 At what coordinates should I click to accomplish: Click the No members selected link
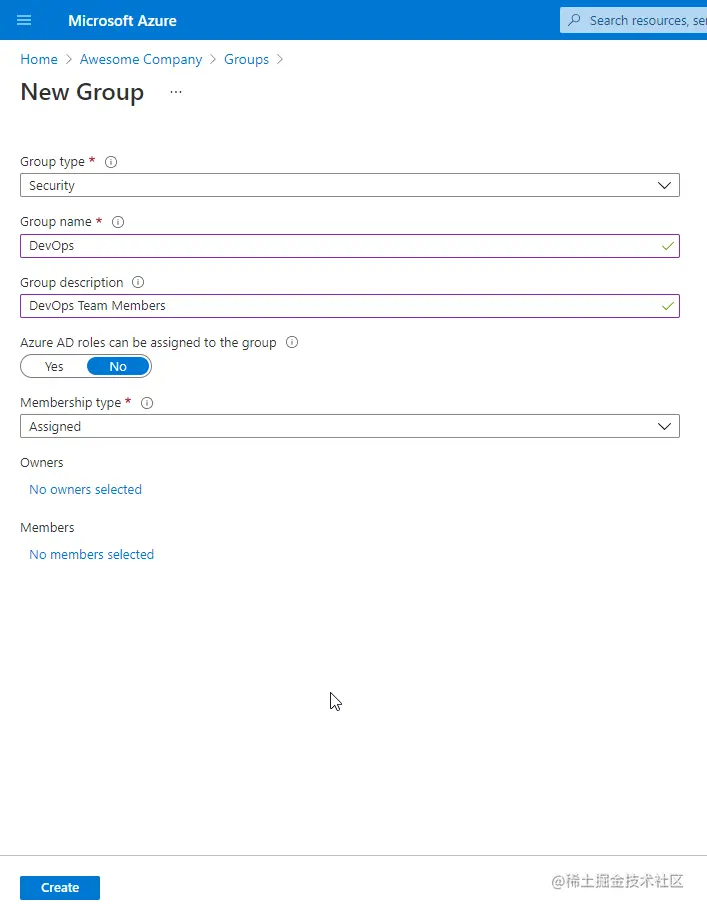91,554
